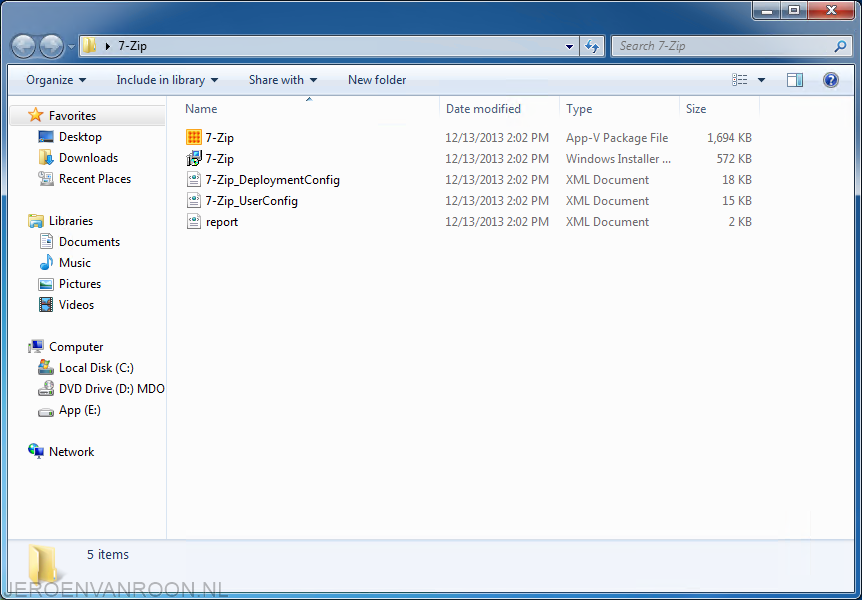Click the Libraries icon in navigation pane
This screenshot has width=862, height=600.
click(x=36, y=221)
